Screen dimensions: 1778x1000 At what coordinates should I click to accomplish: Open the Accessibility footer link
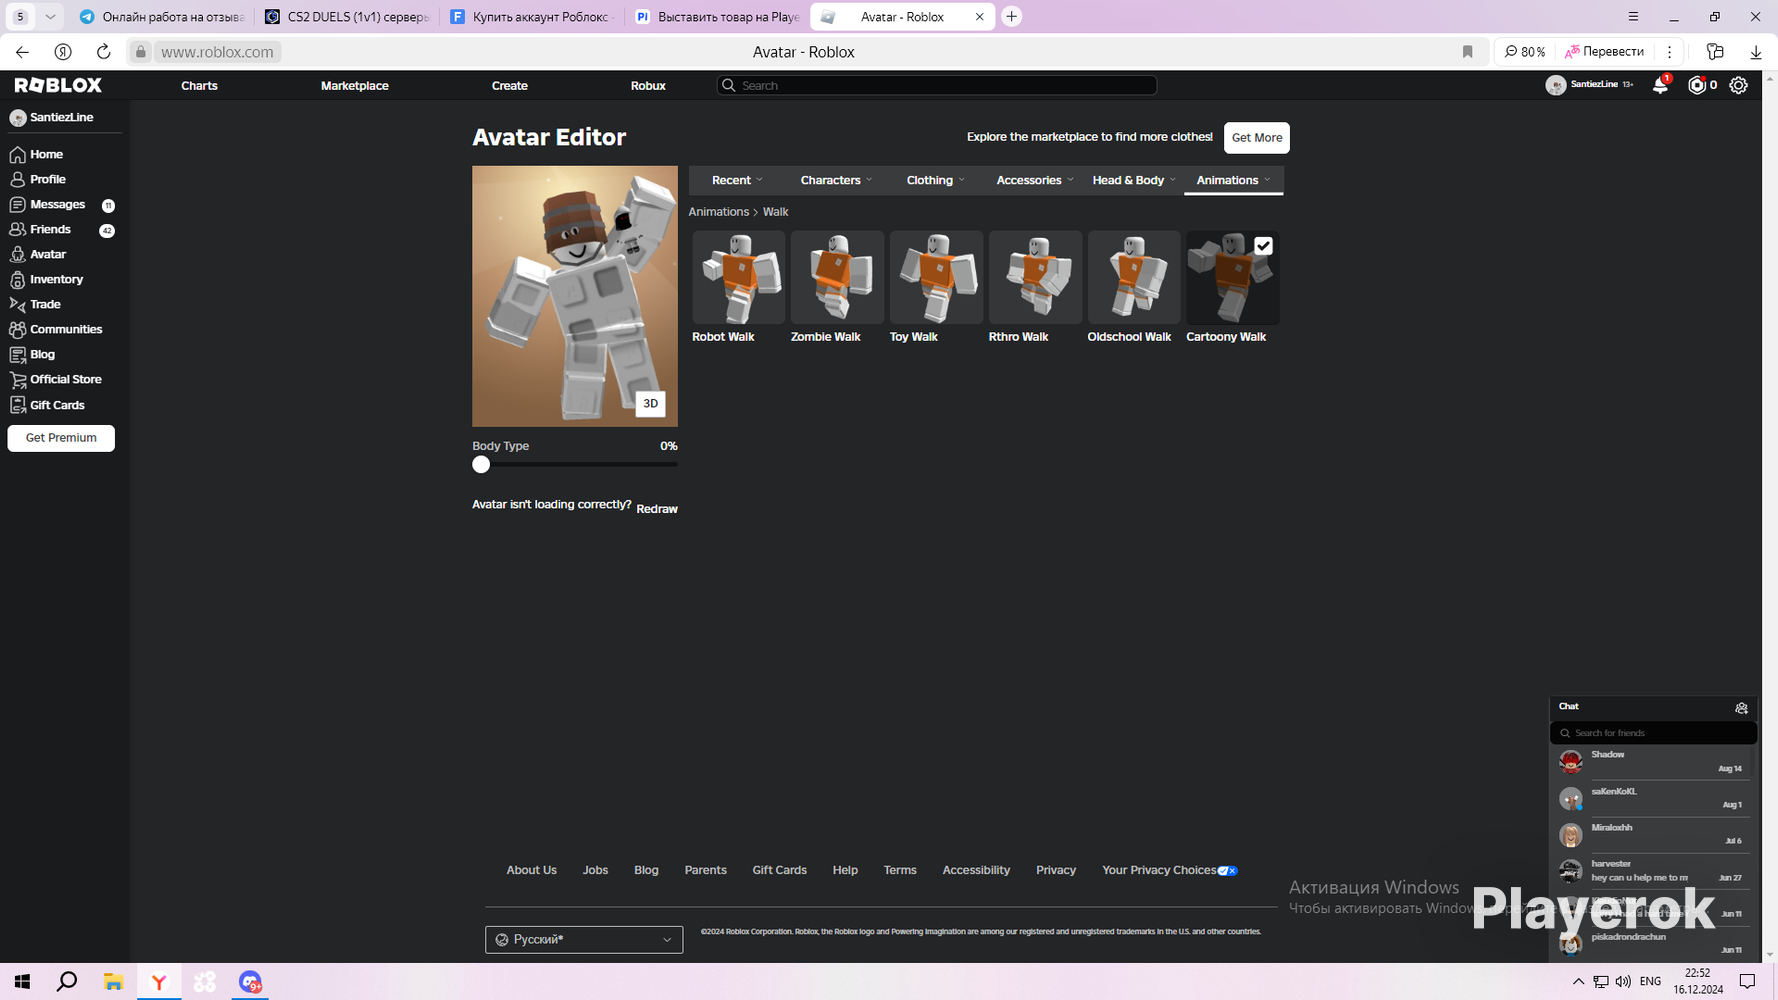976,870
